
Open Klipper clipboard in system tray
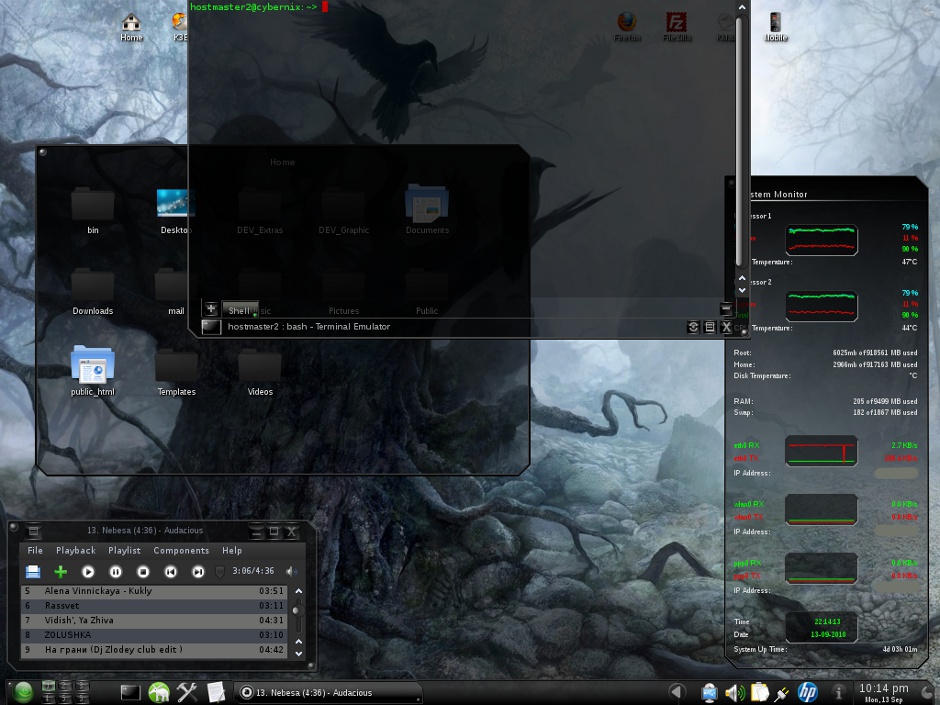[x=759, y=692]
